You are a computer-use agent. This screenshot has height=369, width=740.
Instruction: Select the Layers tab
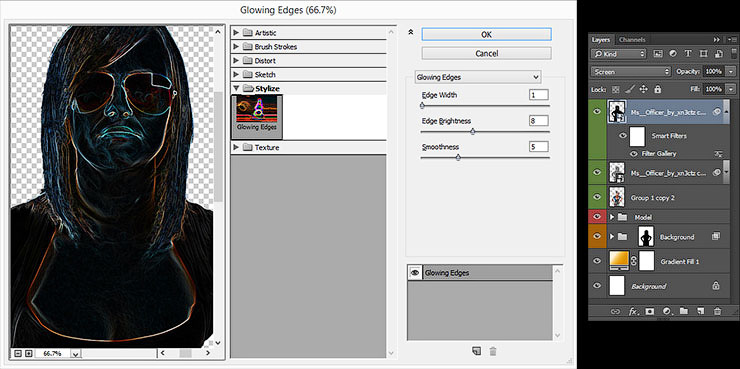601,40
